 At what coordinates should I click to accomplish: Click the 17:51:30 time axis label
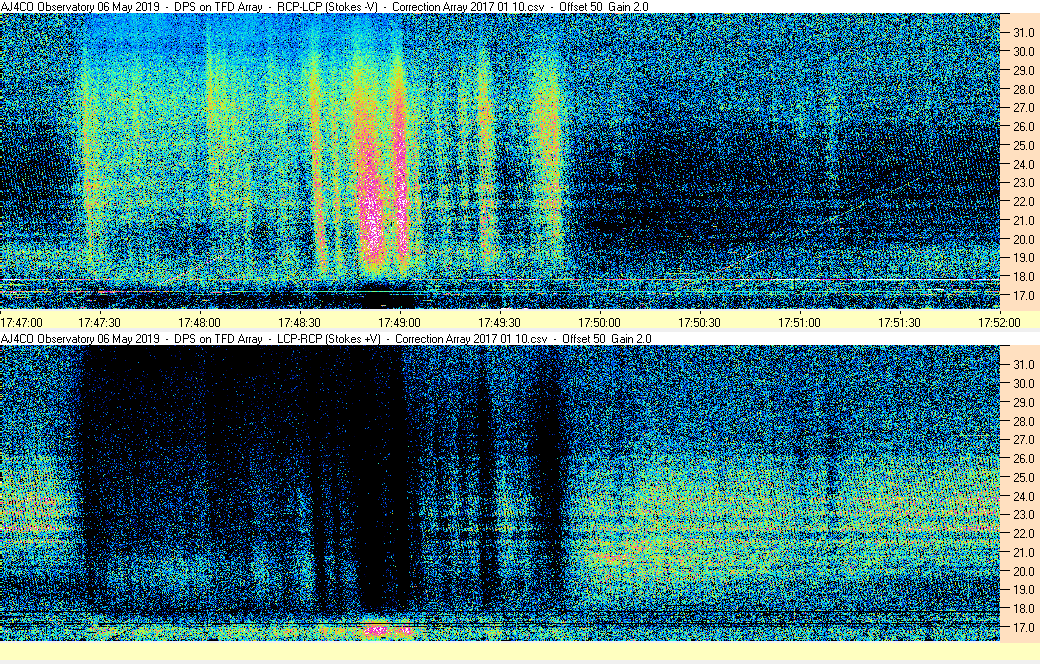(x=899, y=322)
